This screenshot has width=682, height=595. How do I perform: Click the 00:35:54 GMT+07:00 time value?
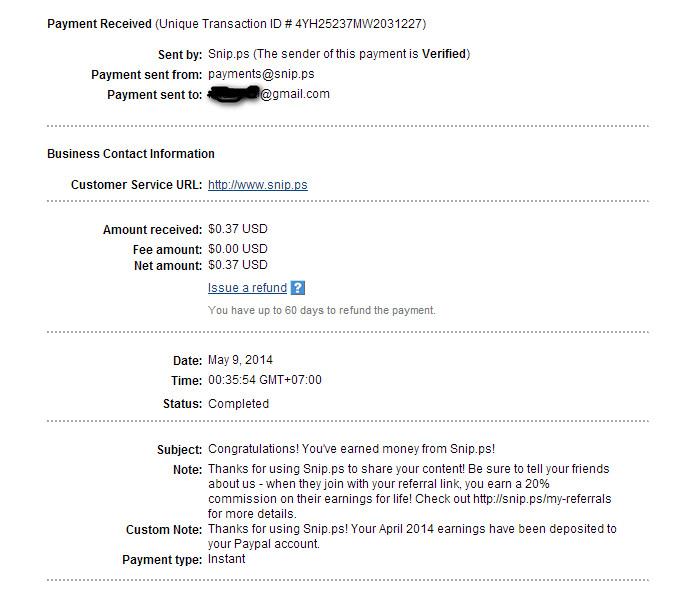click(x=265, y=380)
